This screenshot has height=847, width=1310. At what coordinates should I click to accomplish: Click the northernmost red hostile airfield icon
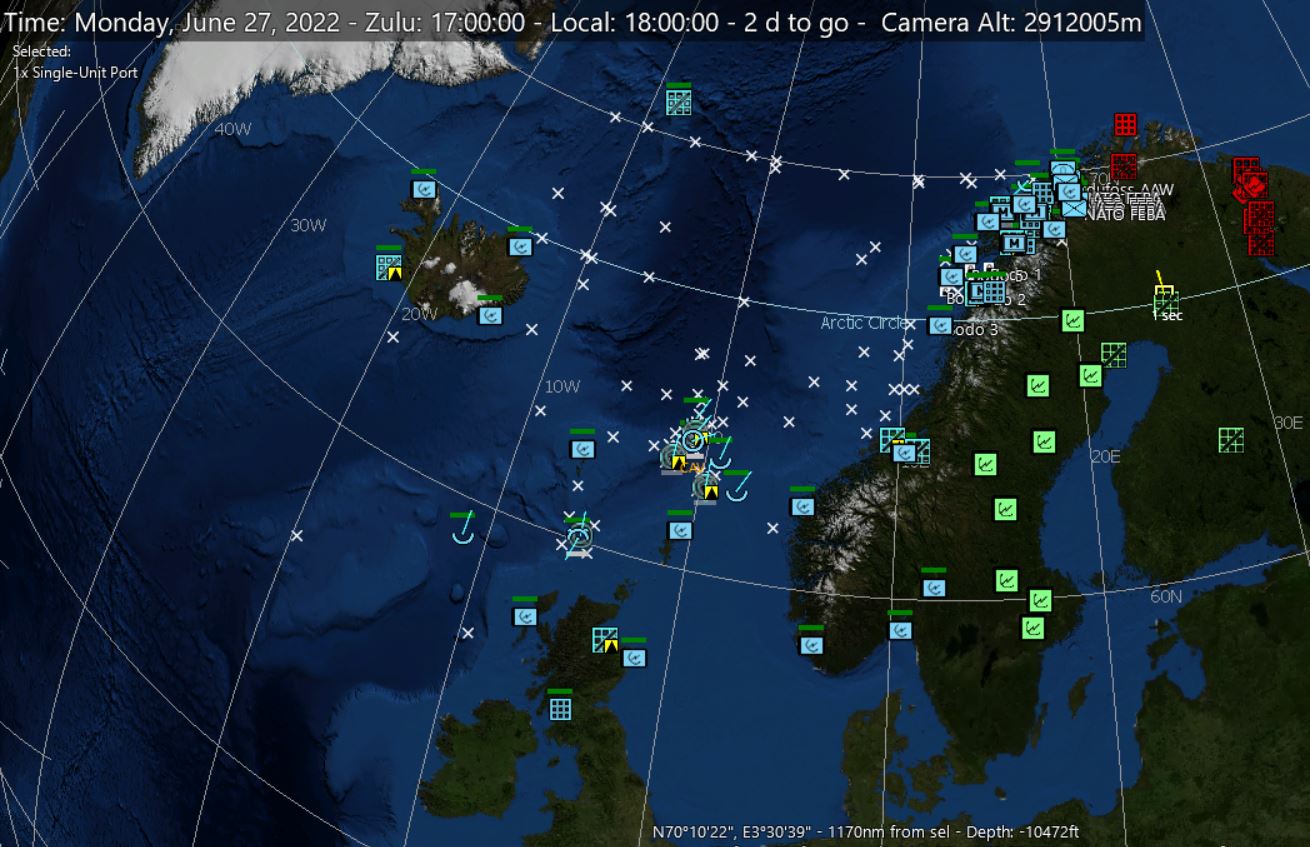tap(1126, 125)
